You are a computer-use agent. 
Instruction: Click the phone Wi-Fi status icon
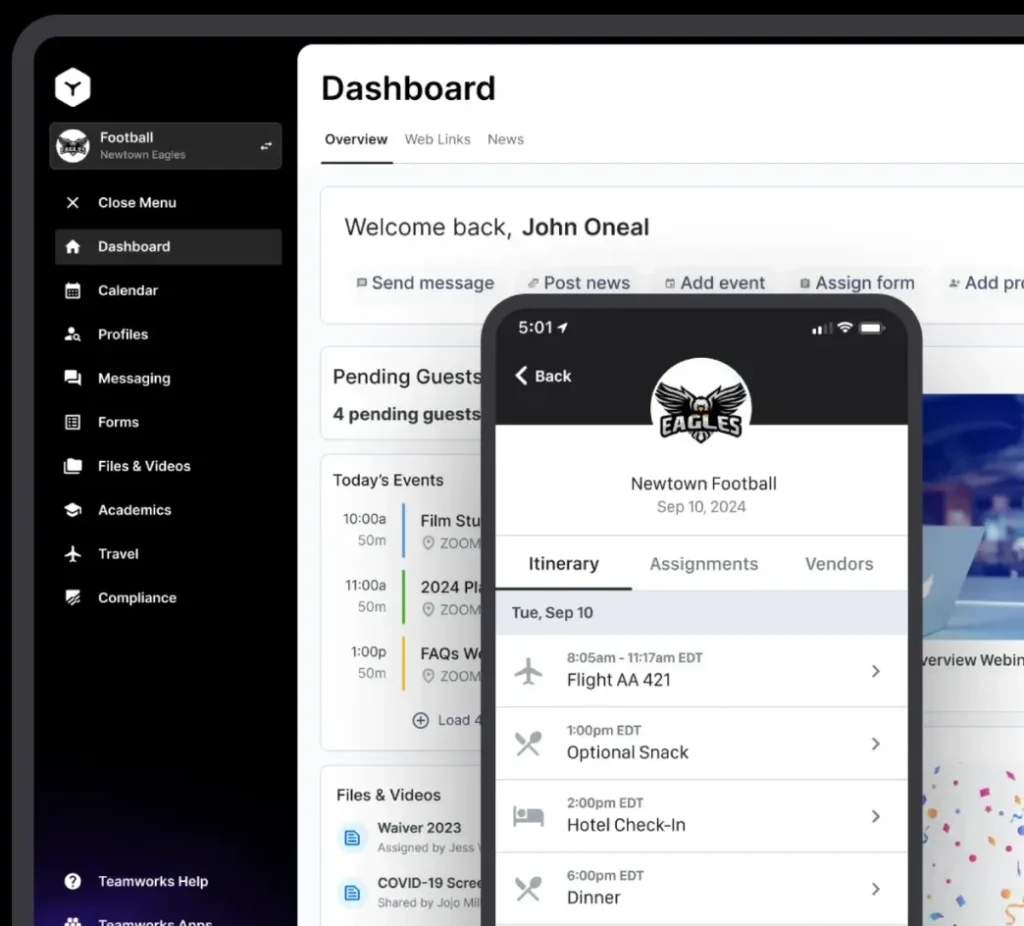point(845,327)
